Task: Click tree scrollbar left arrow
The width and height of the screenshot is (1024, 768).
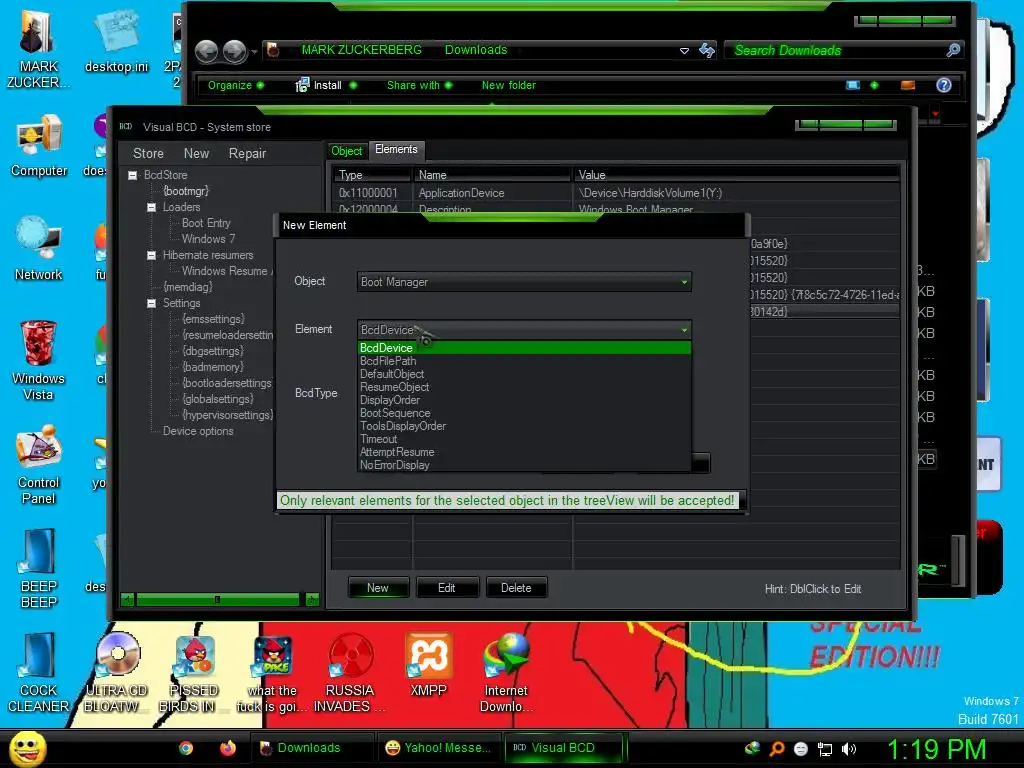Action: tap(127, 600)
